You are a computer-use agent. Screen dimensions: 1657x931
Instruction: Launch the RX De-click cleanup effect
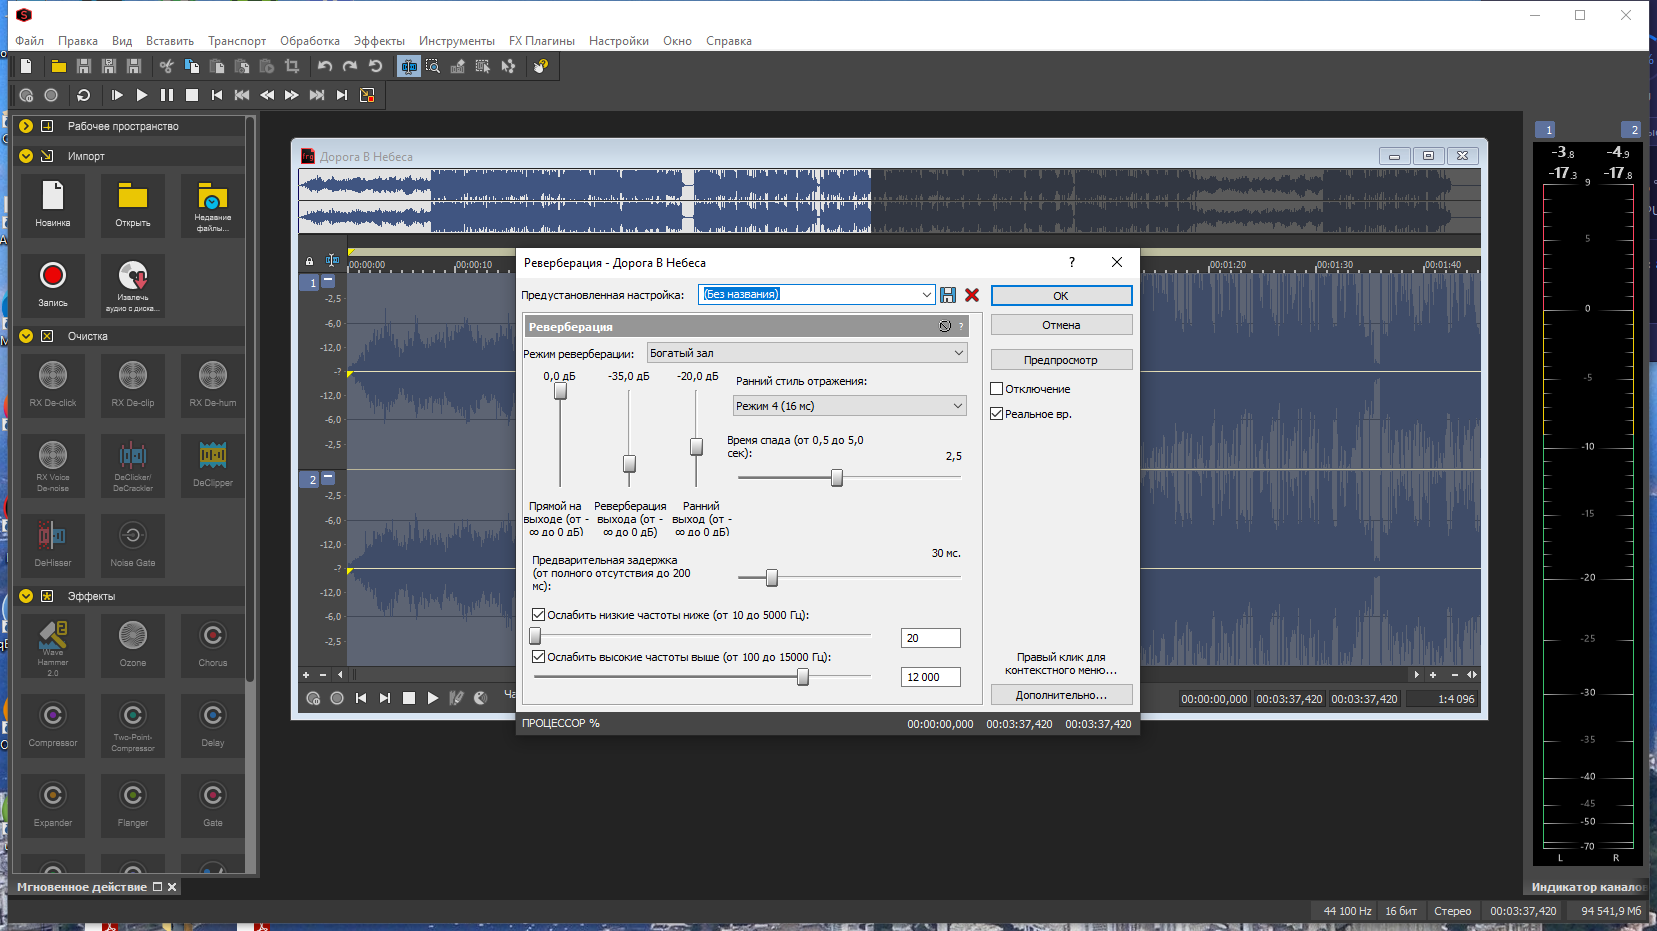(x=53, y=384)
